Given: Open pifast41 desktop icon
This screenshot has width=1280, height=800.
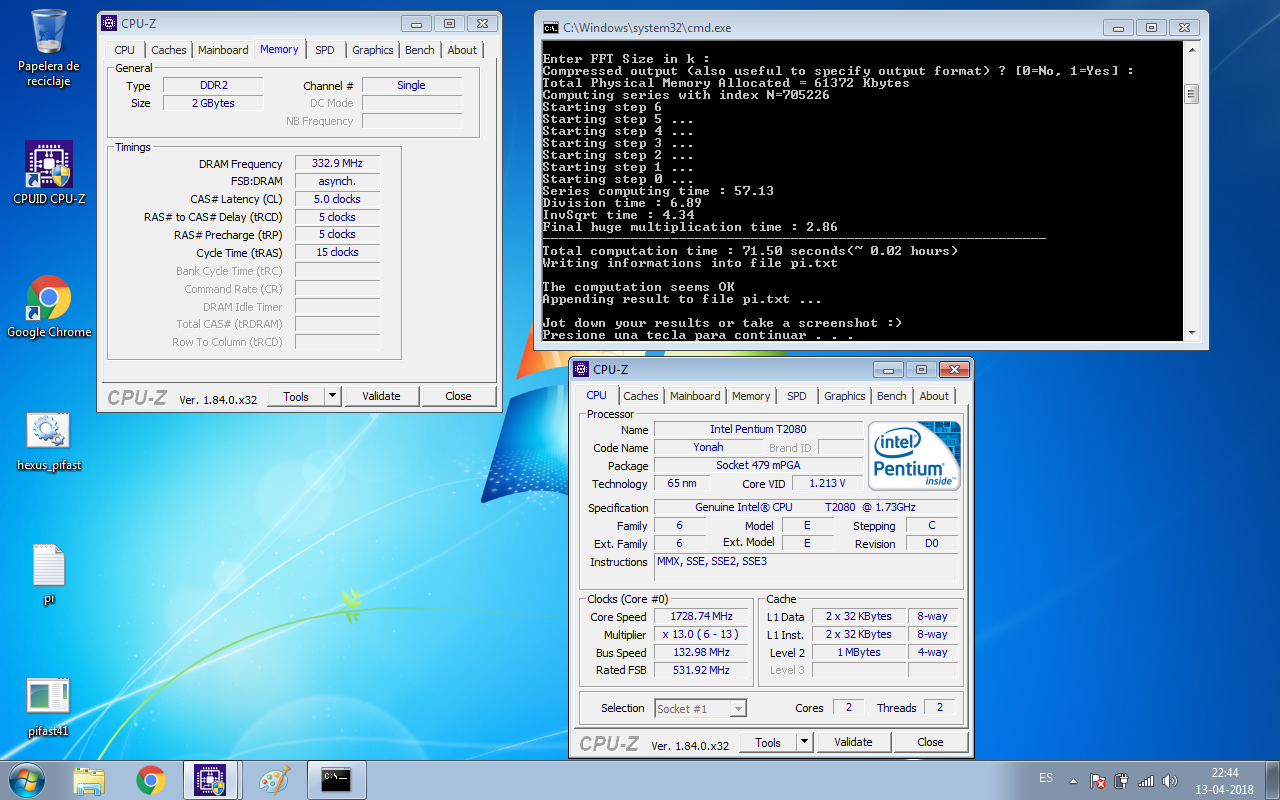Looking at the screenshot, I should point(49,707).
